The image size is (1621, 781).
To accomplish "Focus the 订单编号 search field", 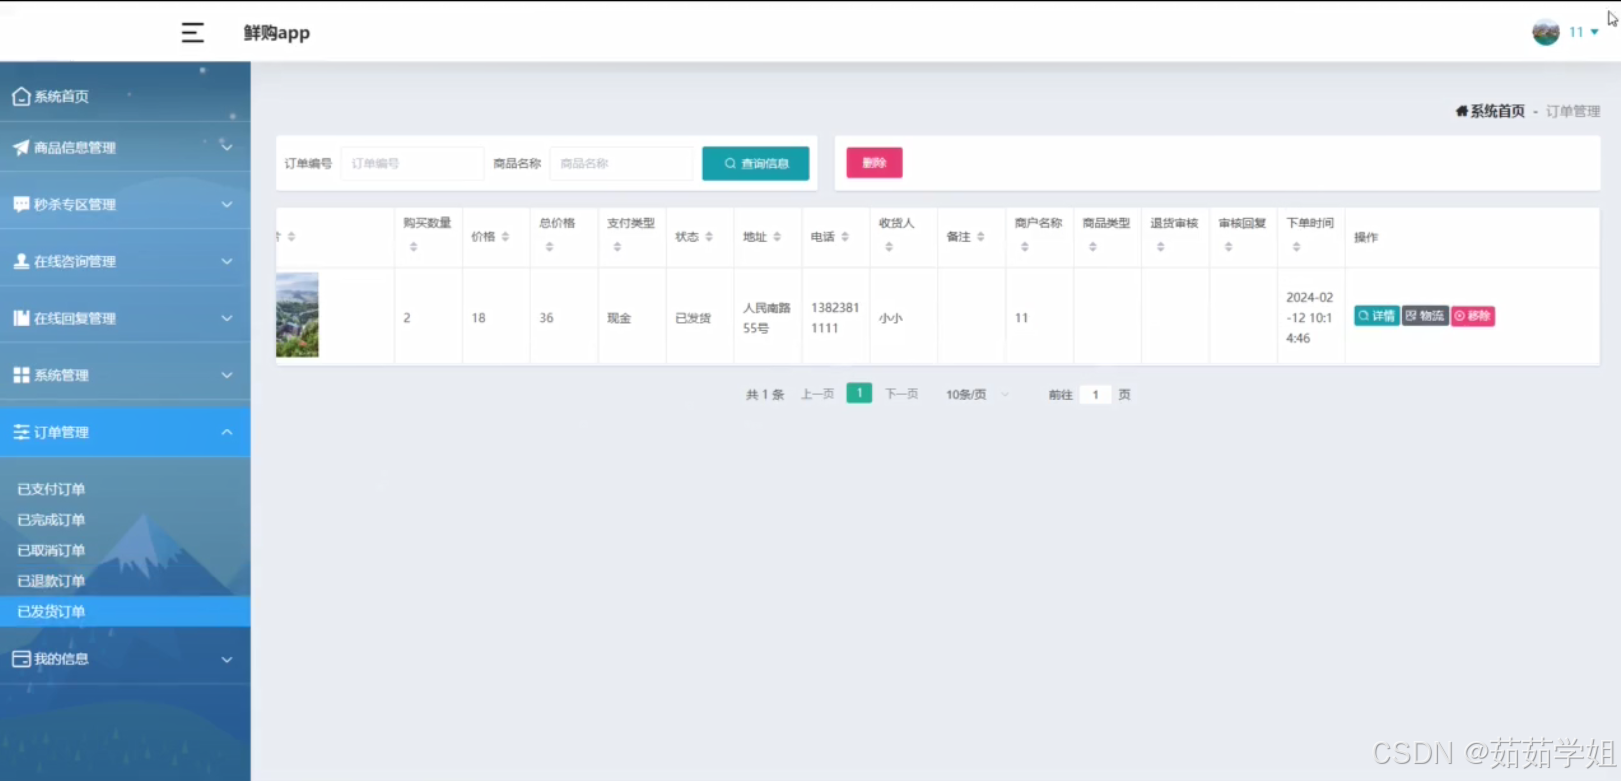I will point(412,163).
